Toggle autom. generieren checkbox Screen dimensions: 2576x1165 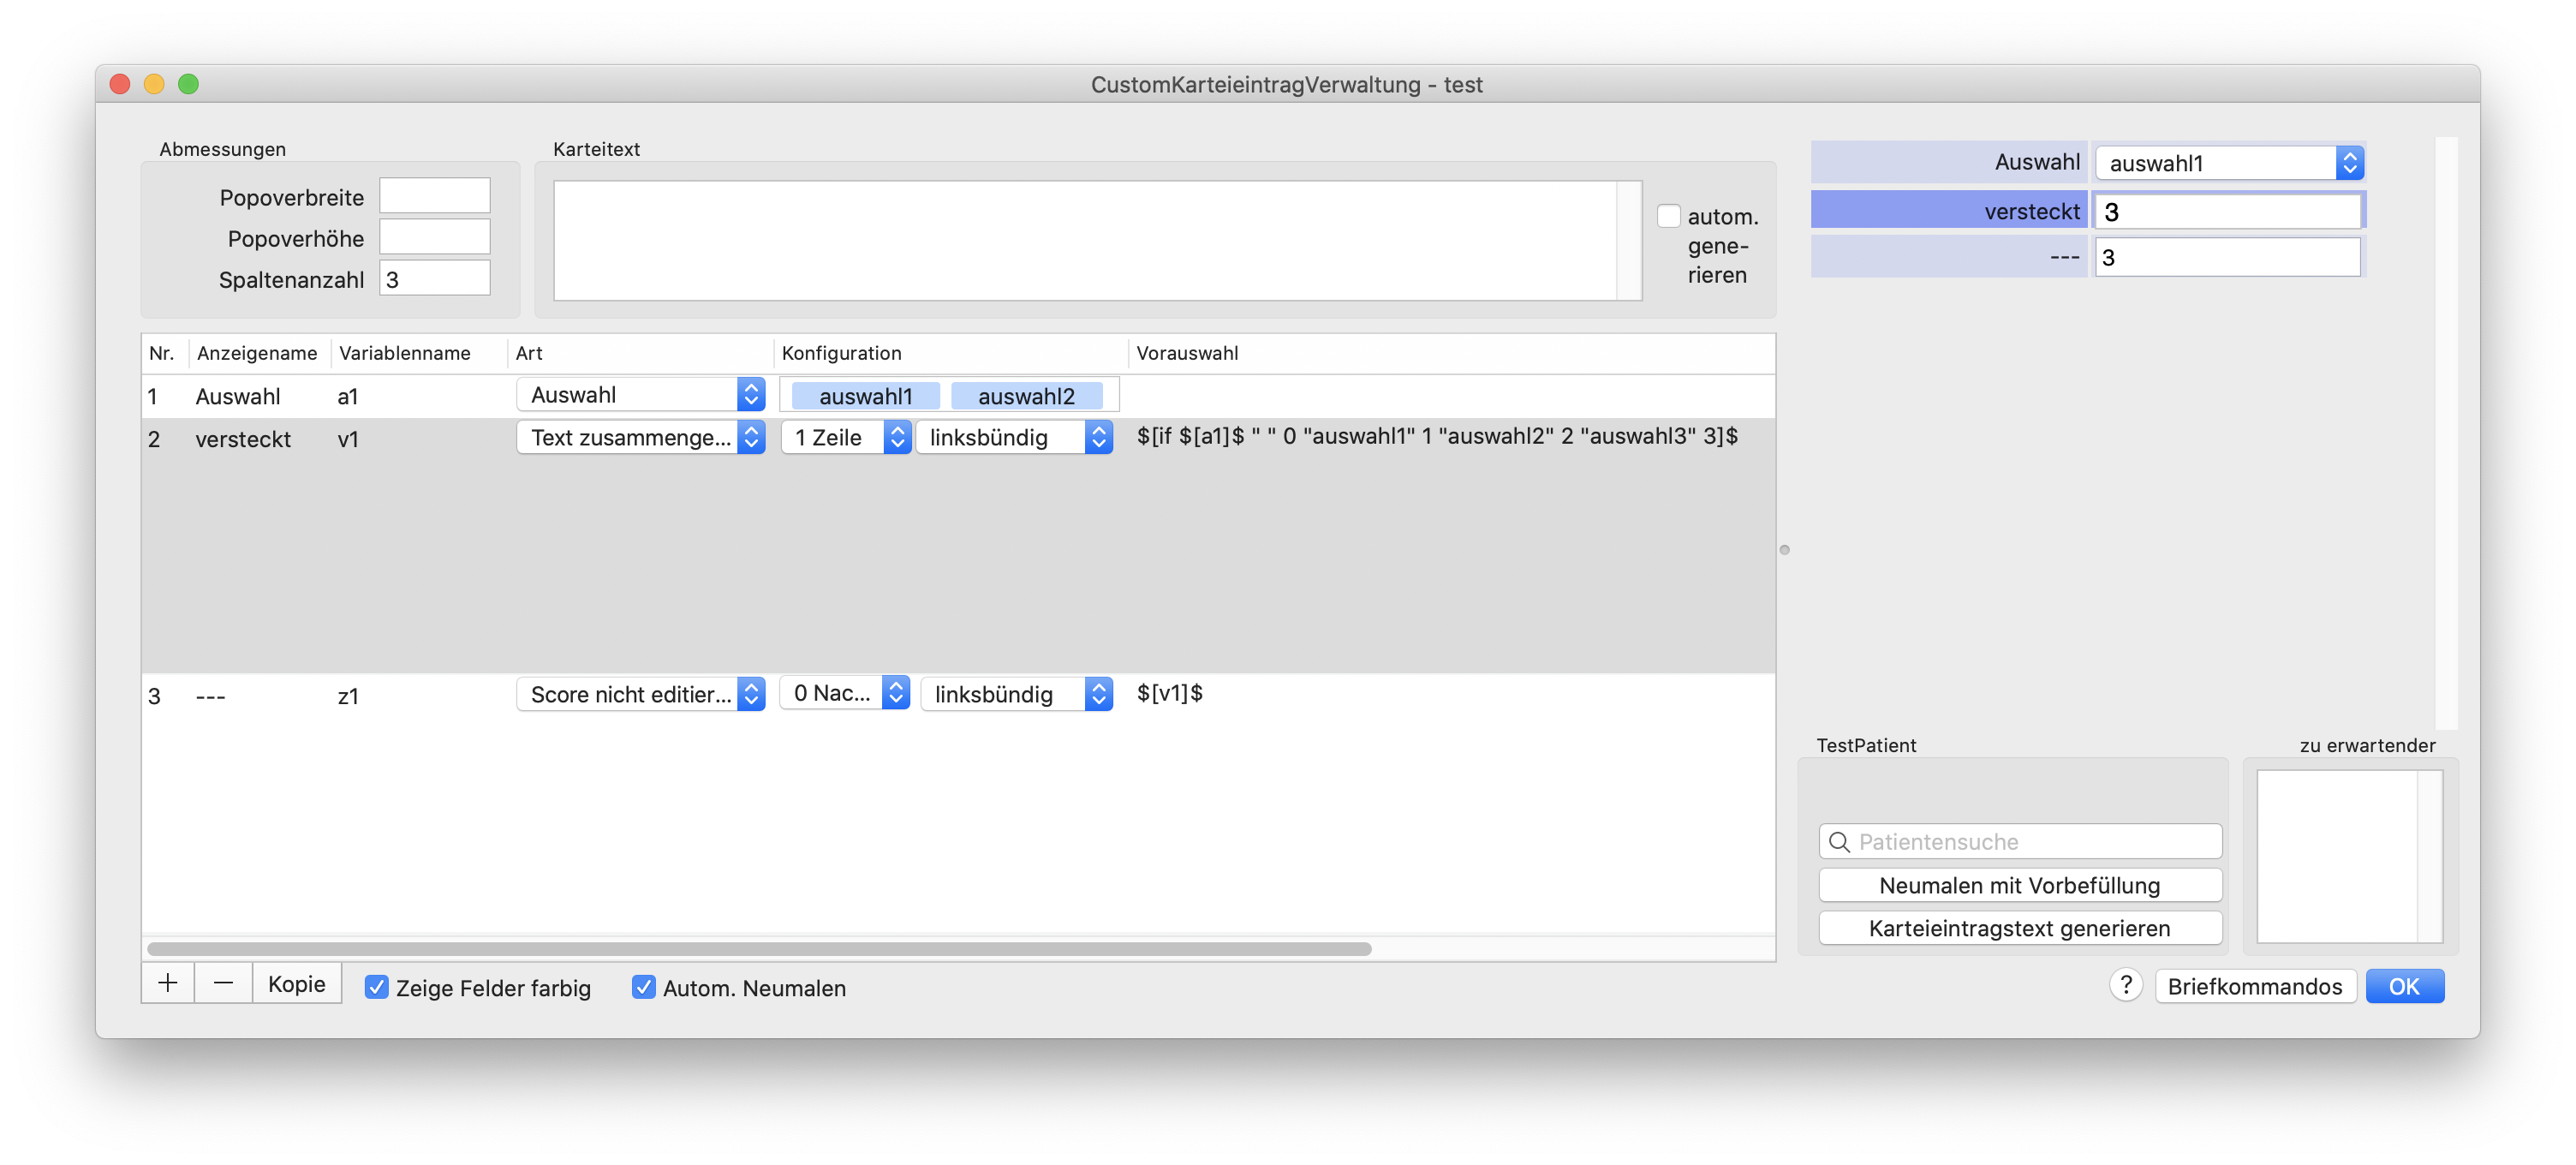click(x=1668, y=216)
